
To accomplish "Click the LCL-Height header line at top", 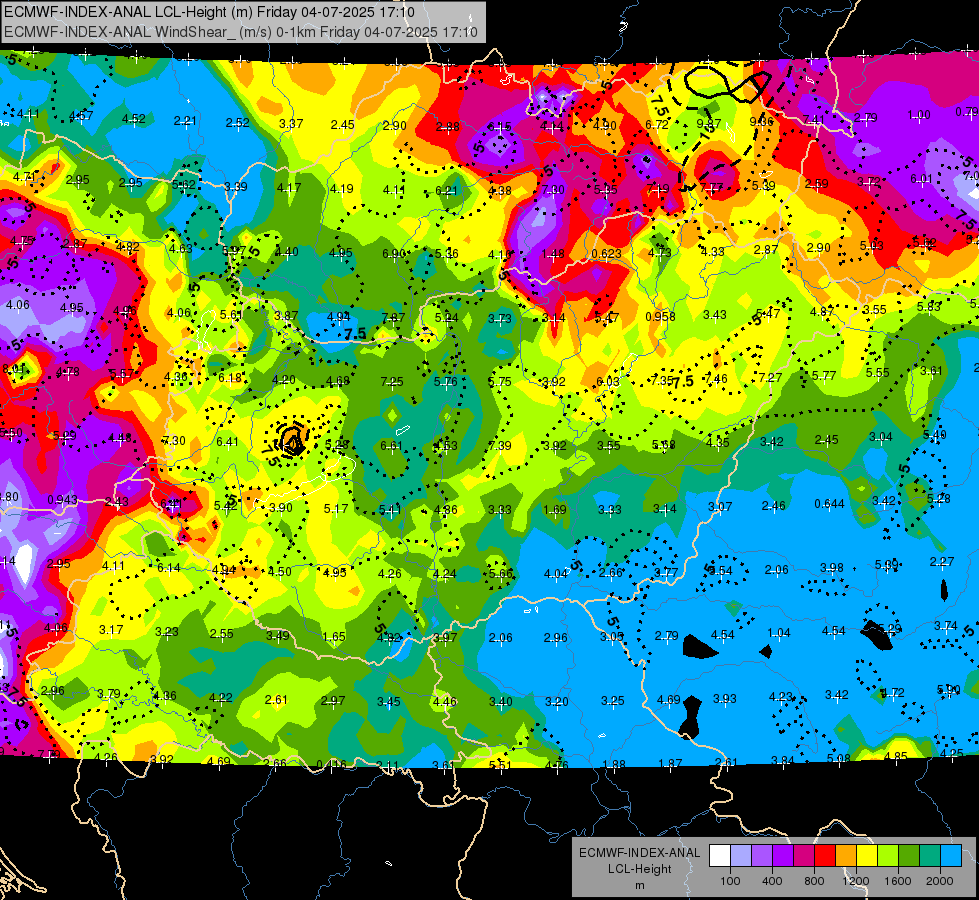I will [x=209, y=12].
